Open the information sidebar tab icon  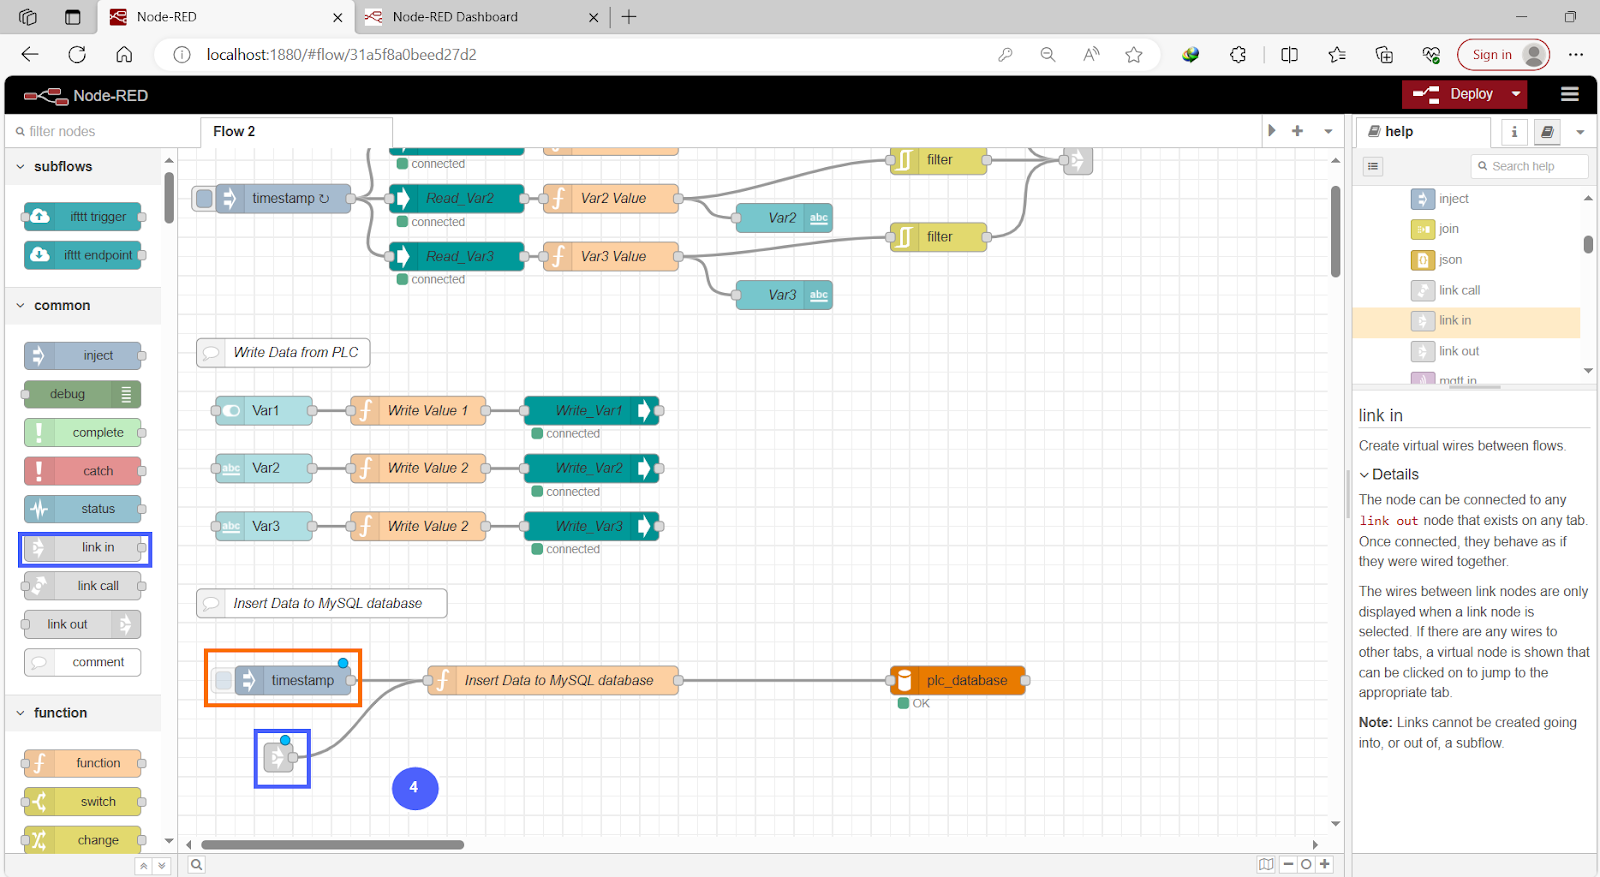1514,131
